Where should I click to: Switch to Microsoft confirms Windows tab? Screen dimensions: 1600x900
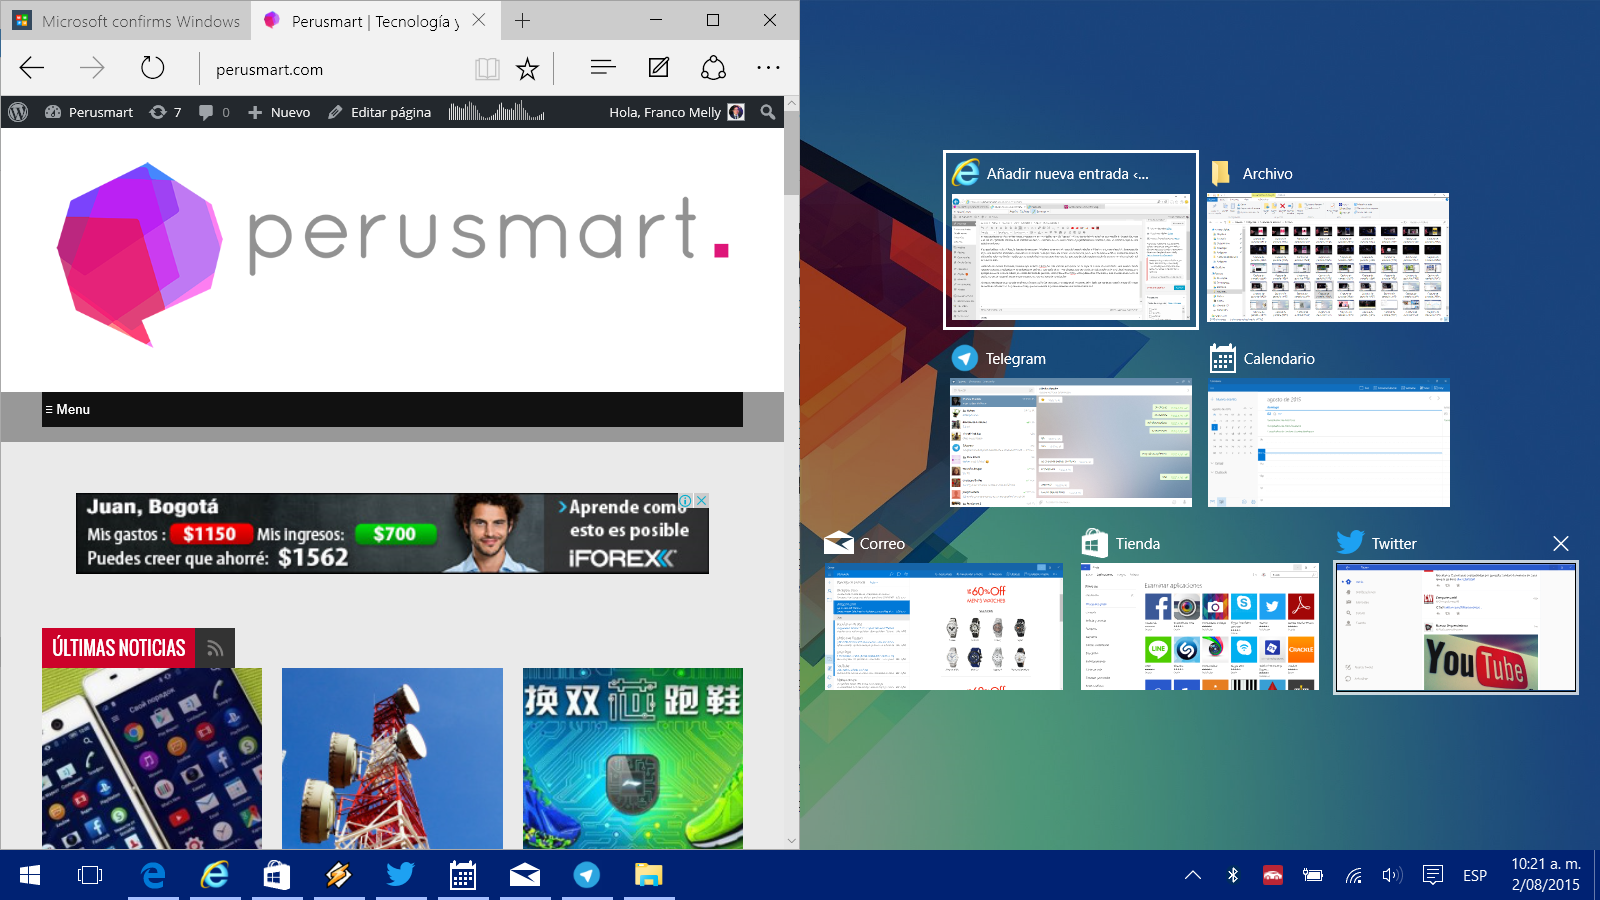click(126, 21)
